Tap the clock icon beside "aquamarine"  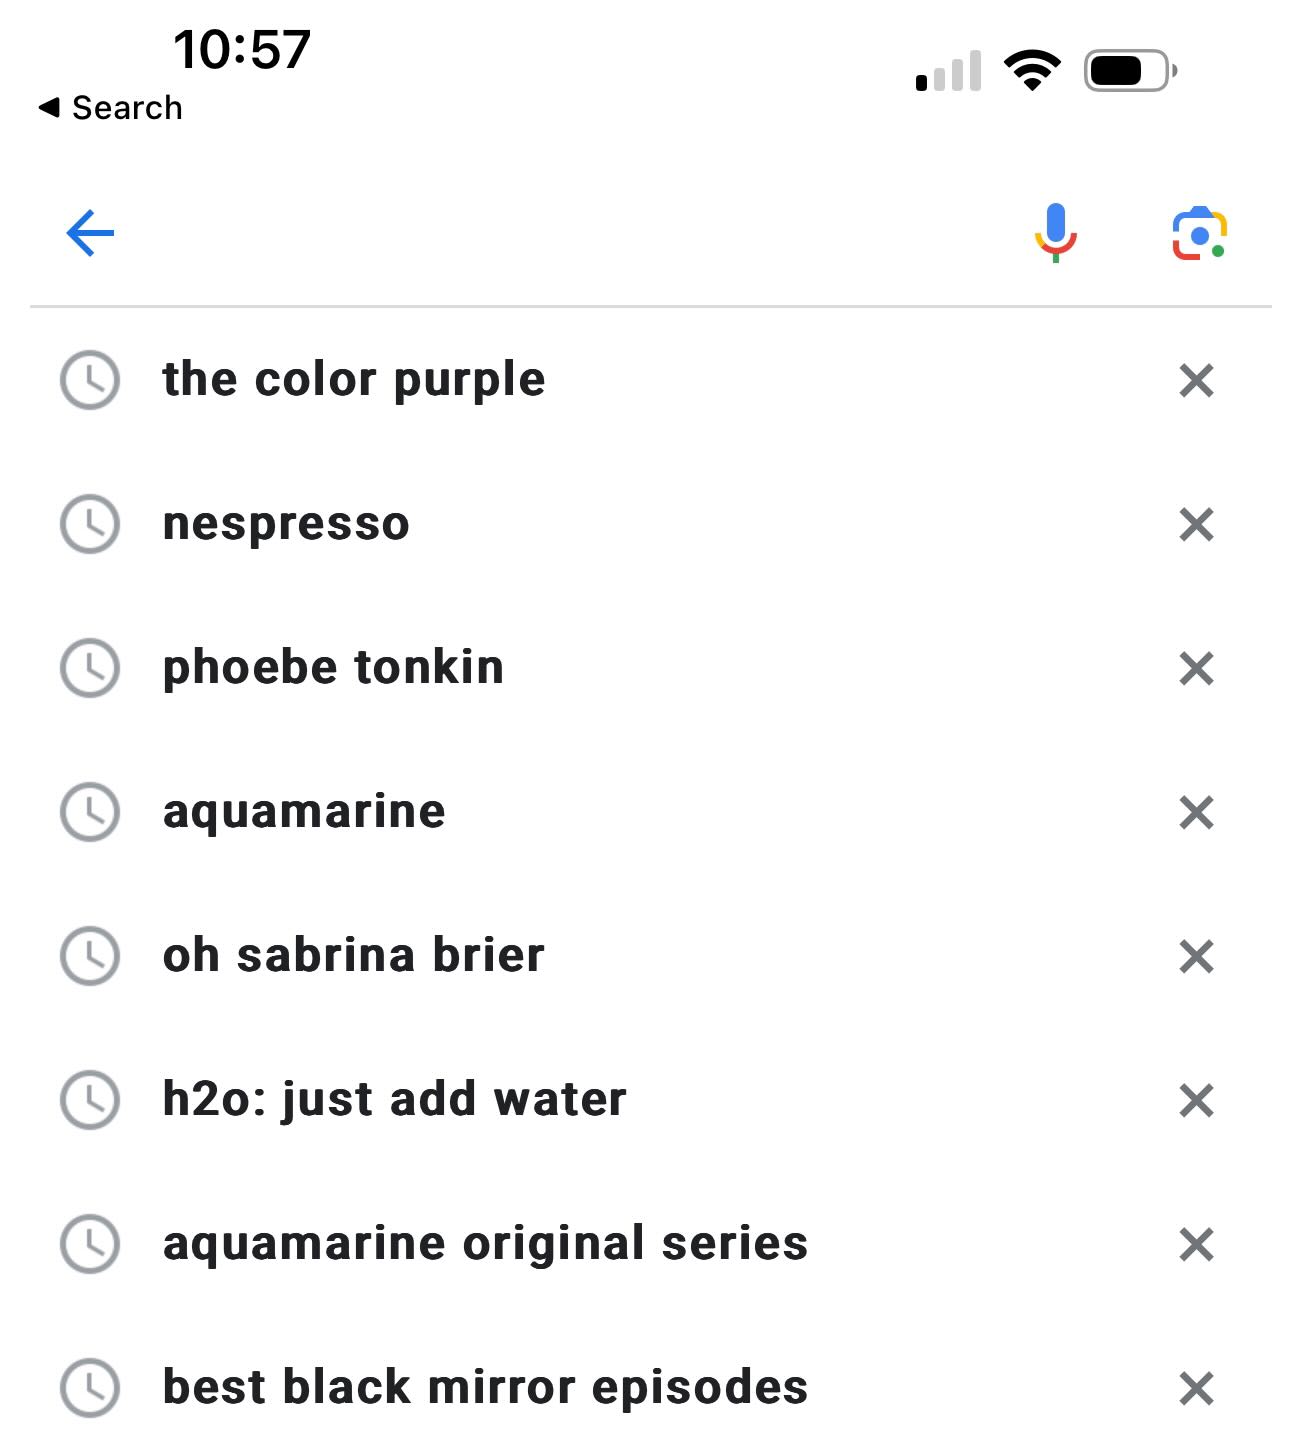90,812
